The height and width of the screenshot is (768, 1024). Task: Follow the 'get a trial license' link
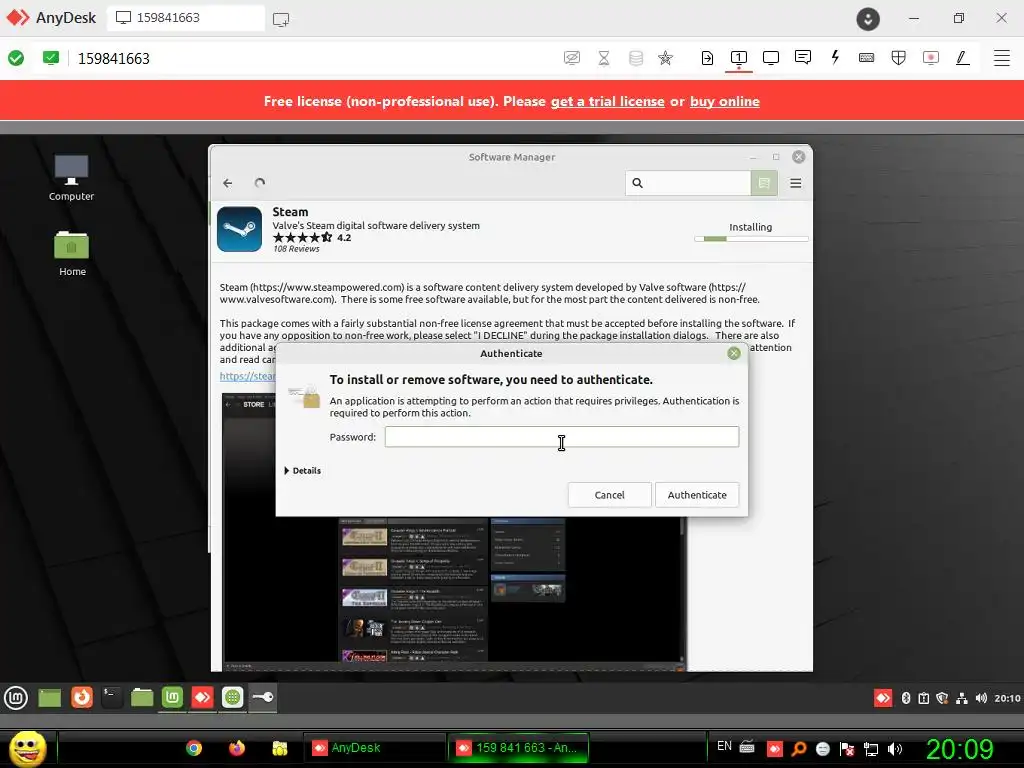pyautogui.click(x=607, y=101)
